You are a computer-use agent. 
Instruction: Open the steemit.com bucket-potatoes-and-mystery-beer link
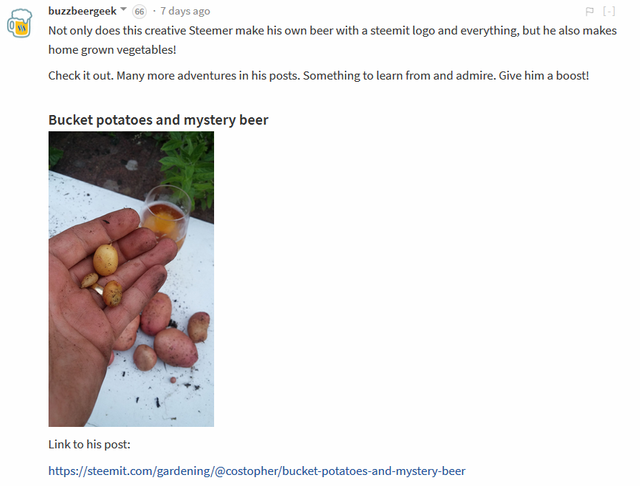point(257,470)
